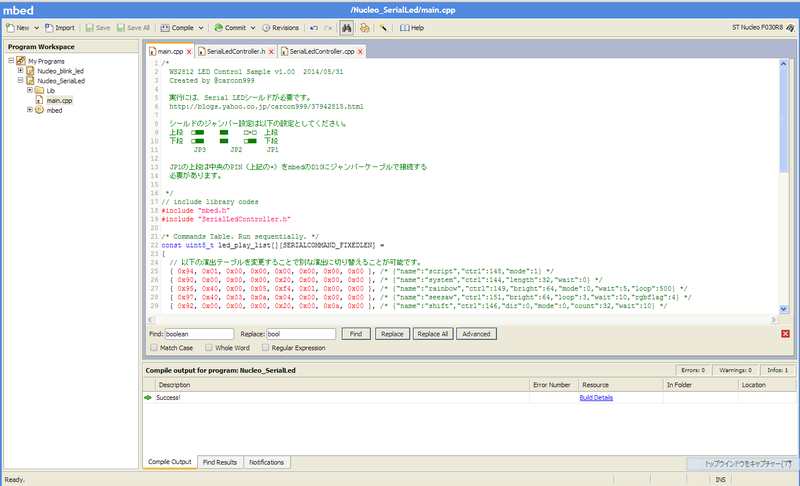This screenshot has height=486, width=800.
Task: Toggle the binoculars find icon
Action: pyautogui.click(x=346, y=28)
